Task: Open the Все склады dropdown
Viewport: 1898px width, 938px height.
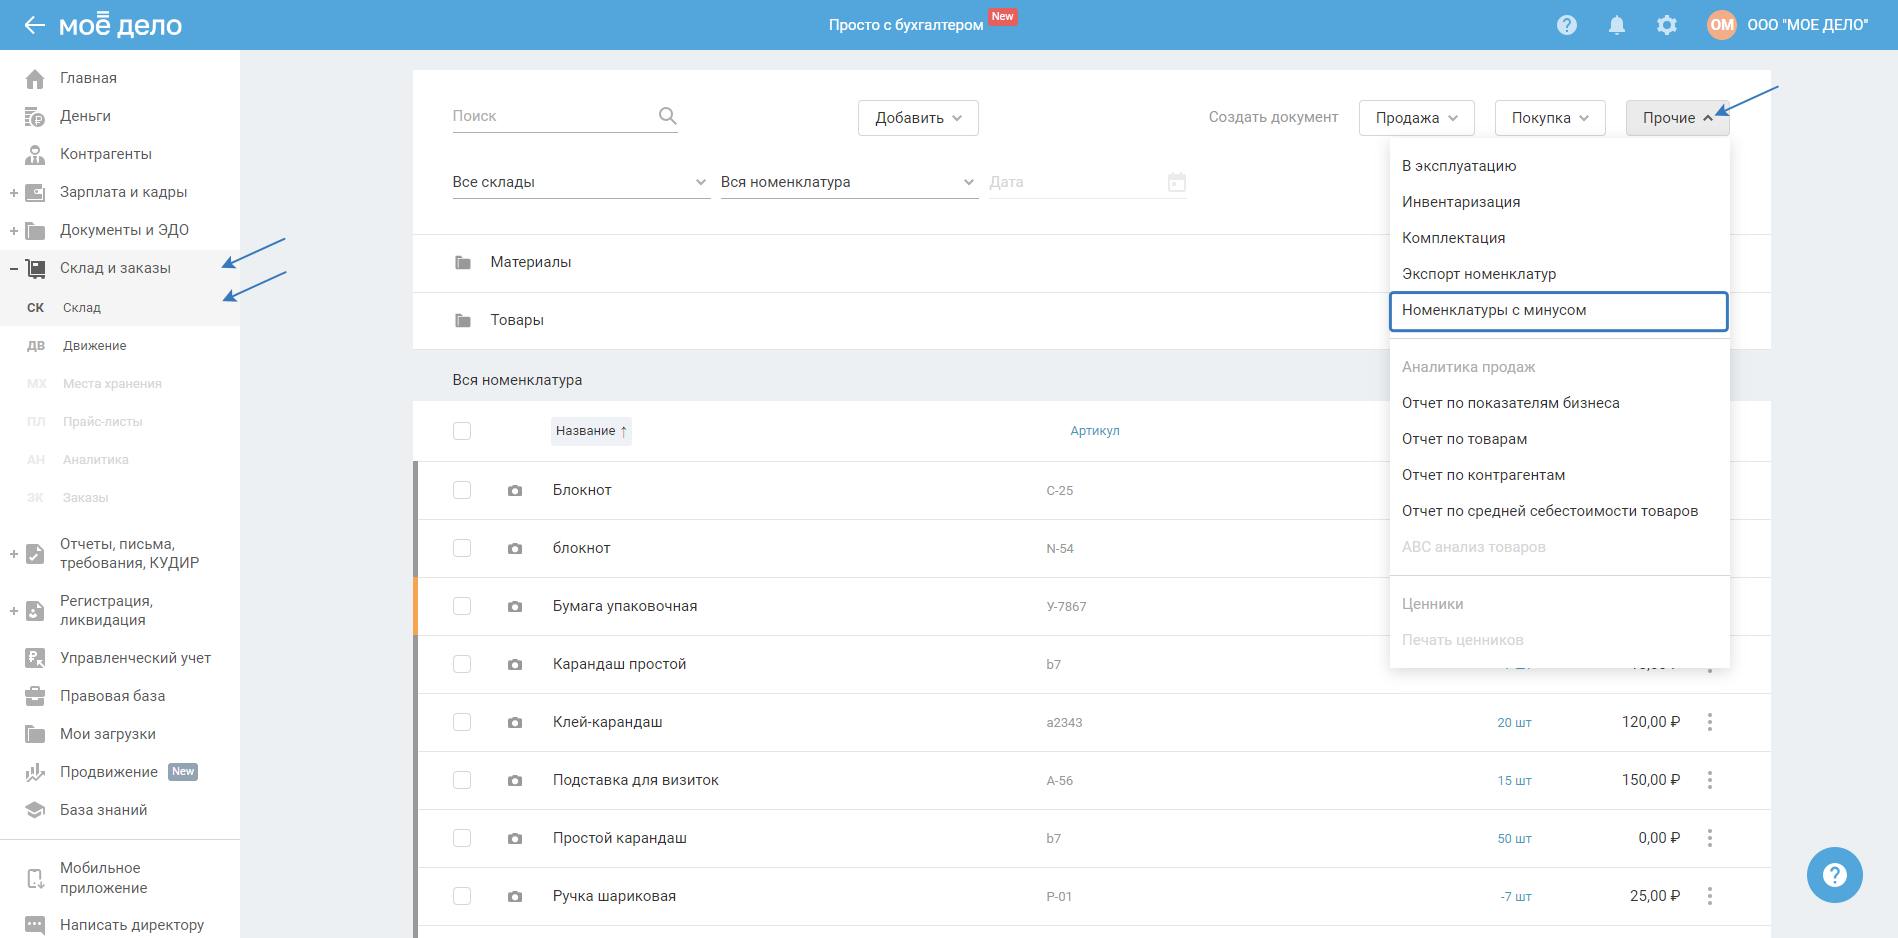Action: [x=580, y=182]
